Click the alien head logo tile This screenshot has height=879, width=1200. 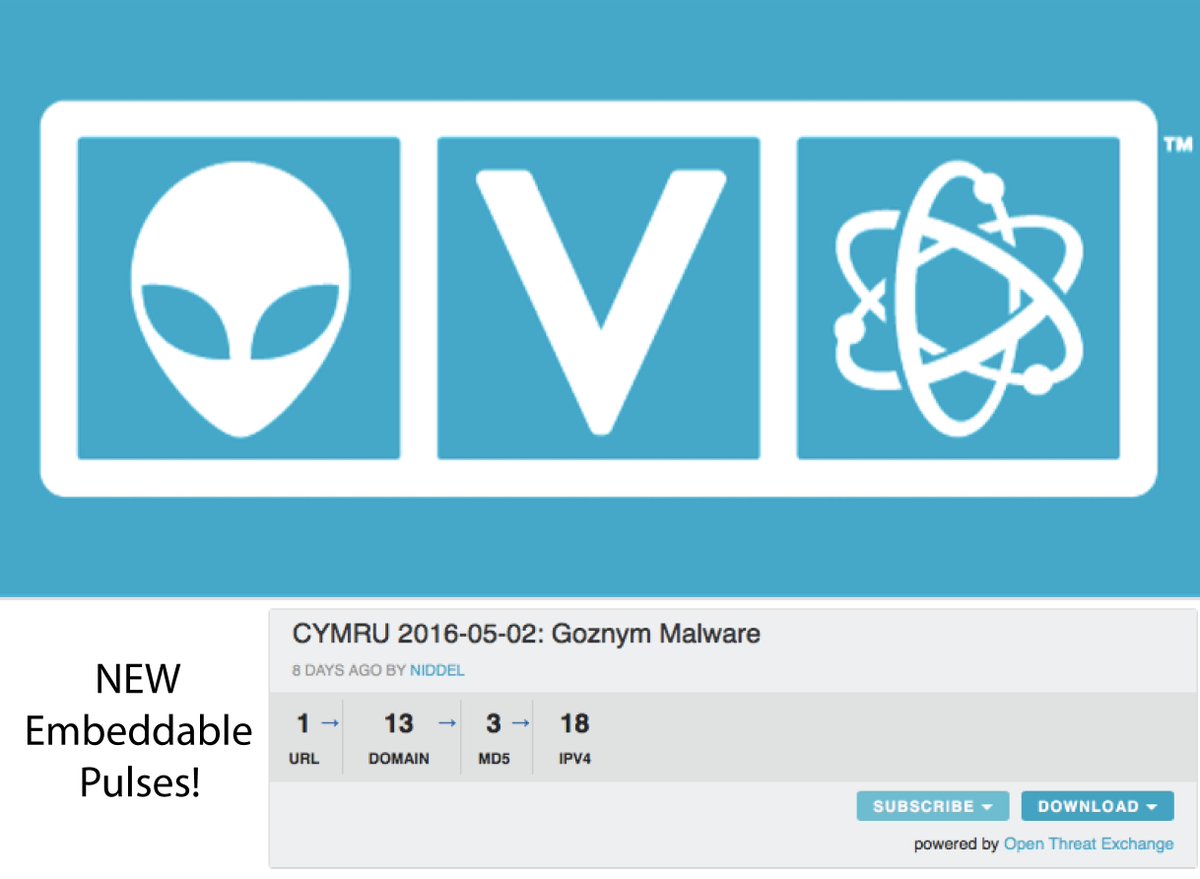(x=239, y=298)
